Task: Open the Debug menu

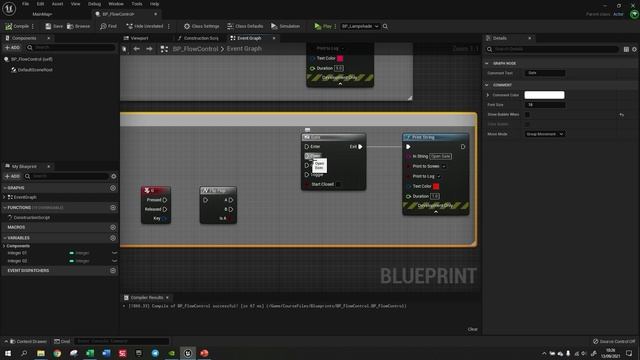Action: click(94, 4)
